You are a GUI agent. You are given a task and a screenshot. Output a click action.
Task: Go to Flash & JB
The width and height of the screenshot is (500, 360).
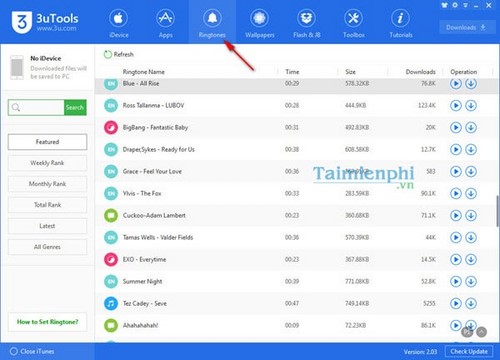(x=307, y=23)
